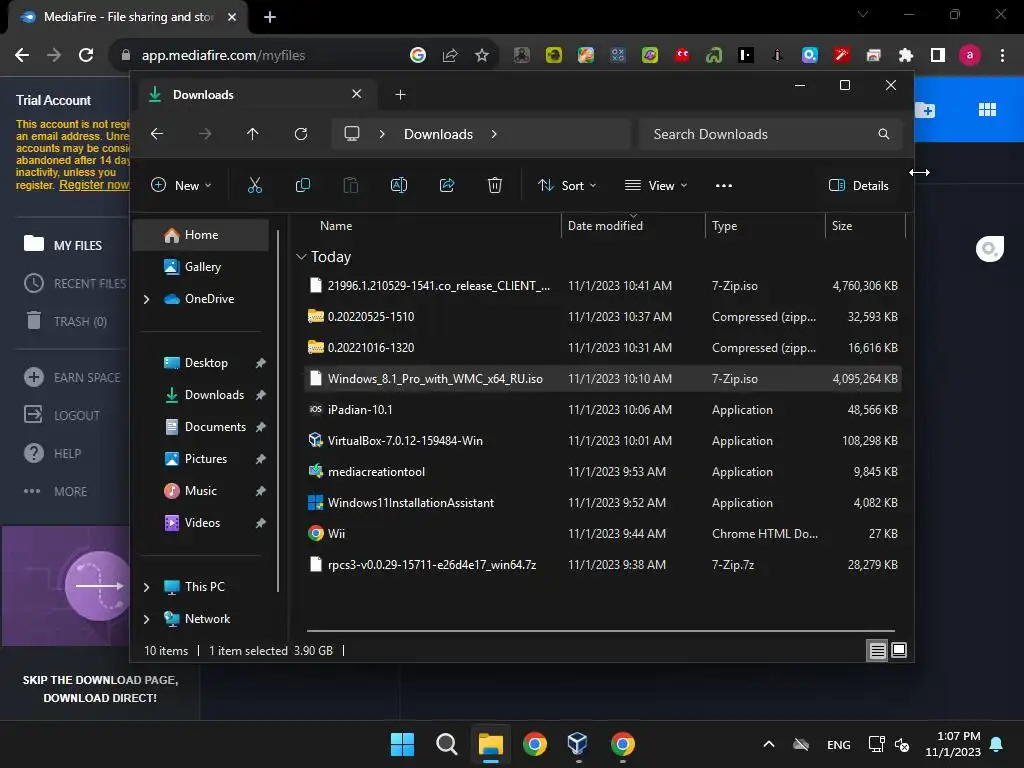Select Wii Chrome HTML document

[x=603, y=534]
